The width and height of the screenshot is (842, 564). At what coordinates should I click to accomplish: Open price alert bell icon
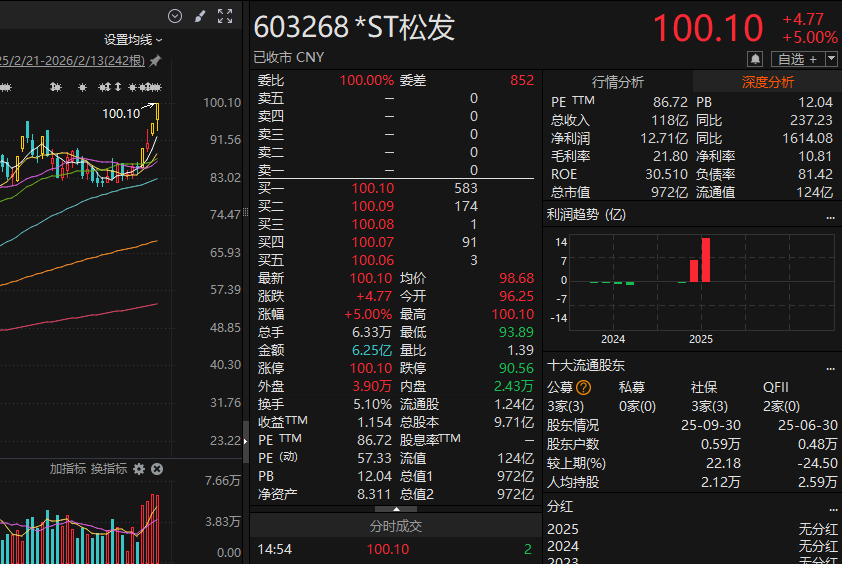(755, 60)
